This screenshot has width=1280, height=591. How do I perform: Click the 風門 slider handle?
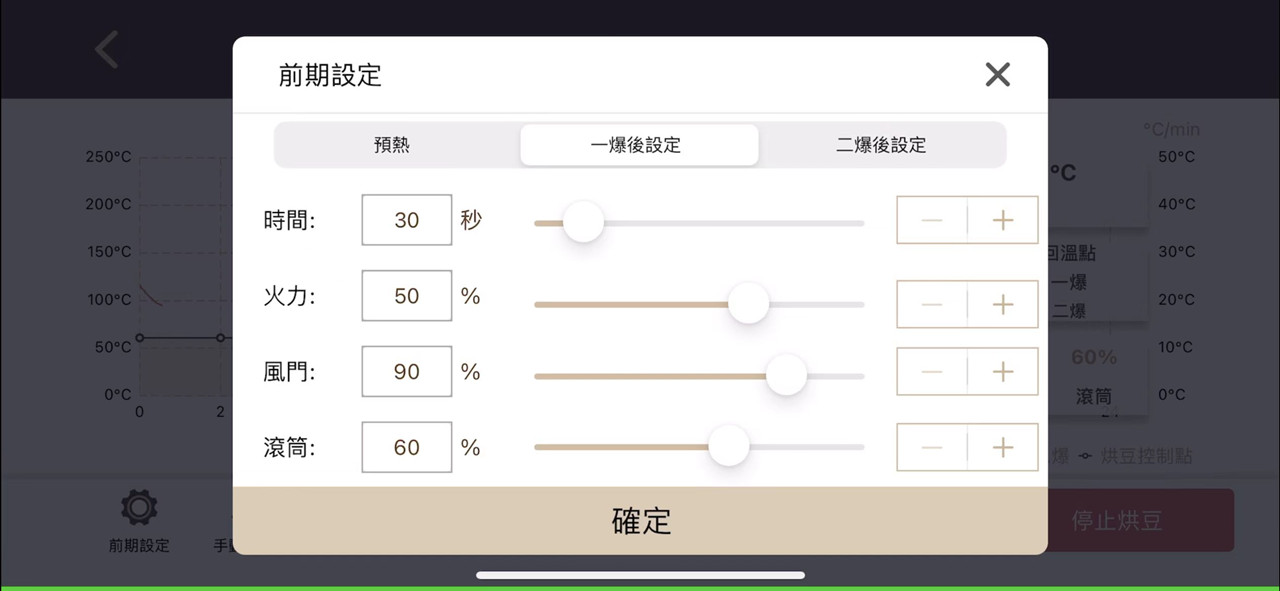[787, 375]
